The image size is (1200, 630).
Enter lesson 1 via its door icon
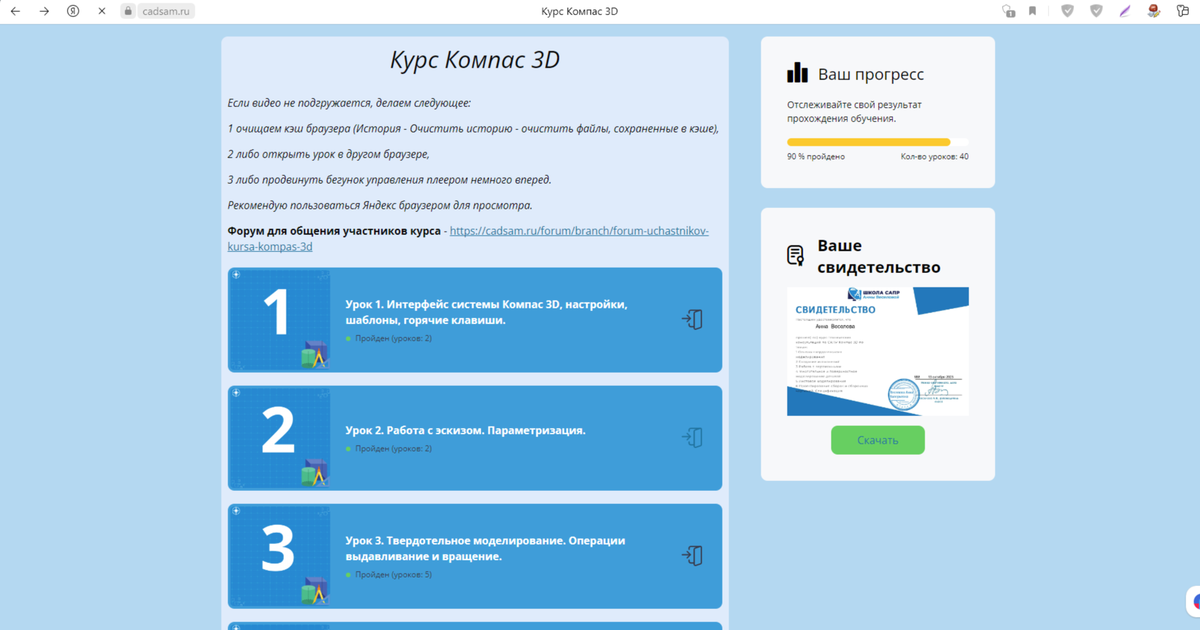(692, 319)
